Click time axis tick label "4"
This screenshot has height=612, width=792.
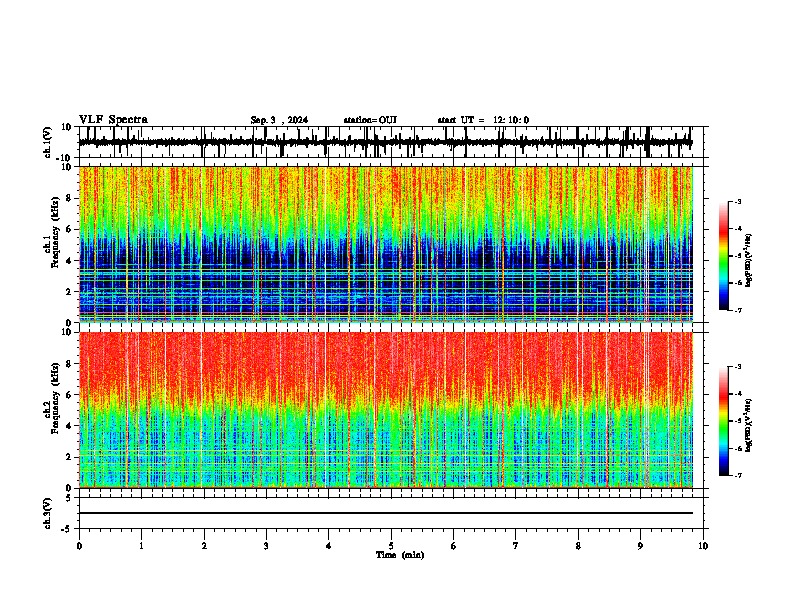coord(328,546)
